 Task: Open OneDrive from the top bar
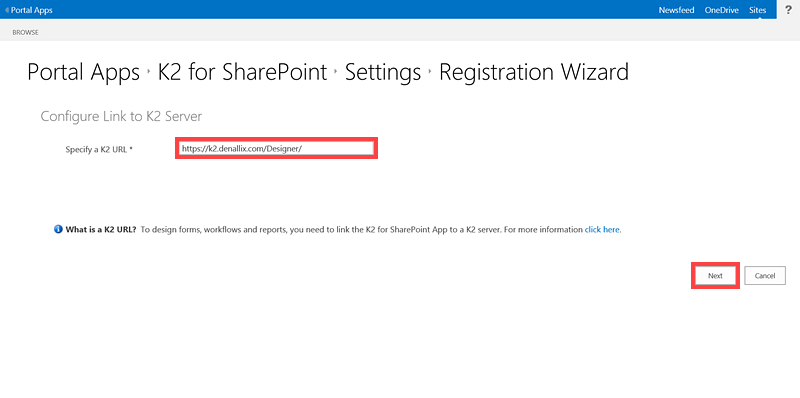pyautogui.click(x=721, y=10)
